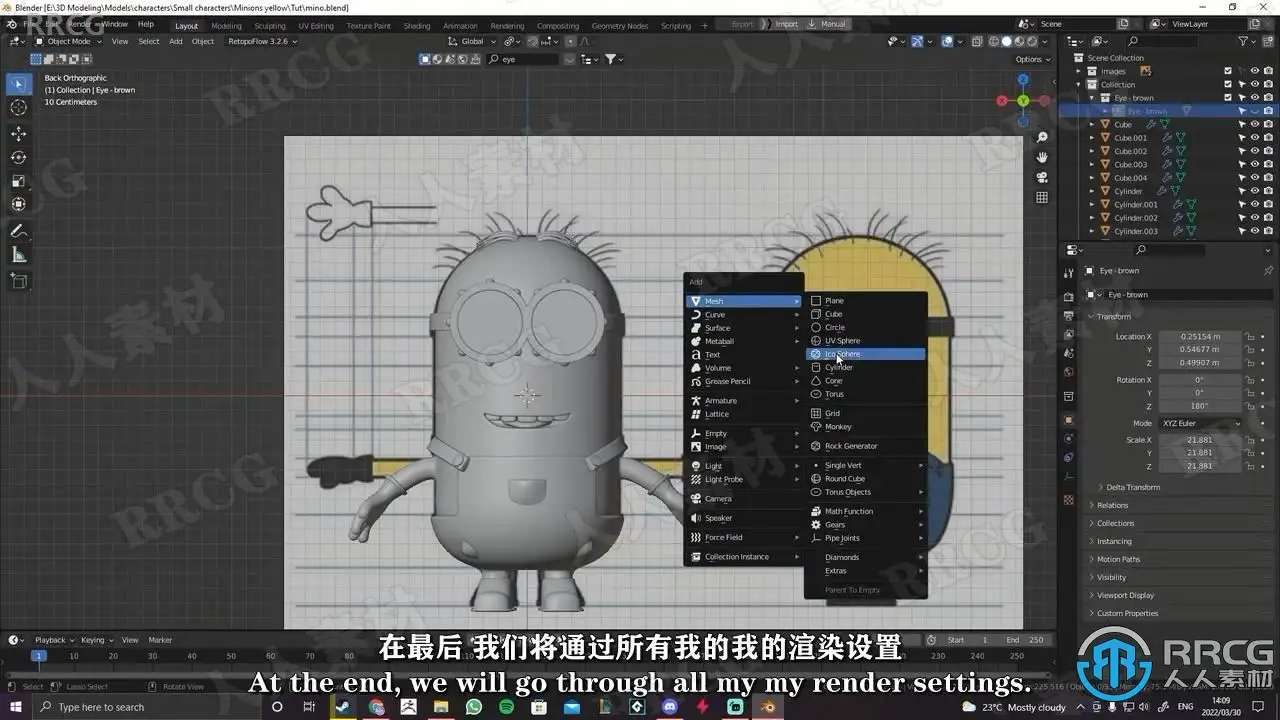Choose the Add Cube tool
The image size is (1280, 720).
19,281
